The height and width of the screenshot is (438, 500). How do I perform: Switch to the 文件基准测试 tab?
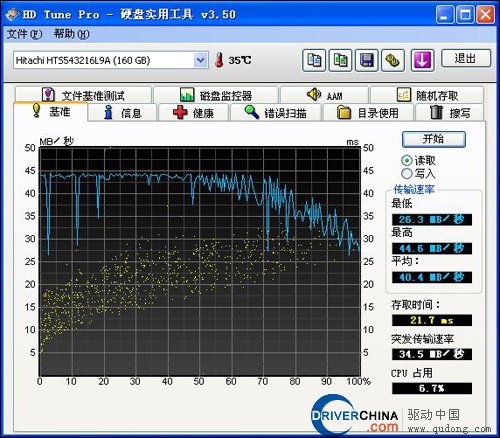point(83,95)
